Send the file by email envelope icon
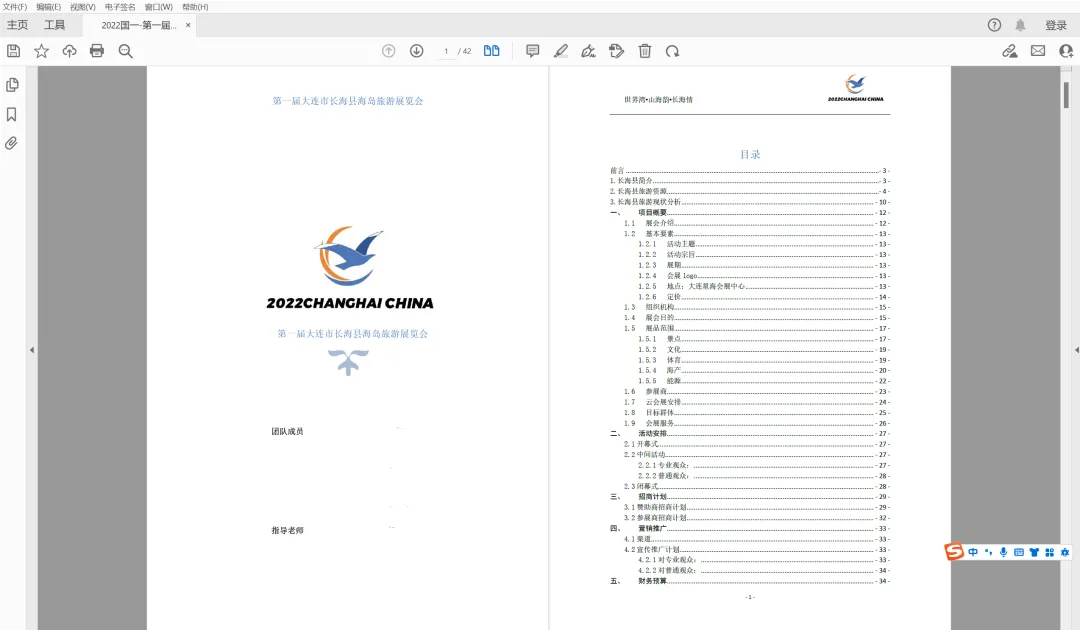 (x=1038, y=51)
